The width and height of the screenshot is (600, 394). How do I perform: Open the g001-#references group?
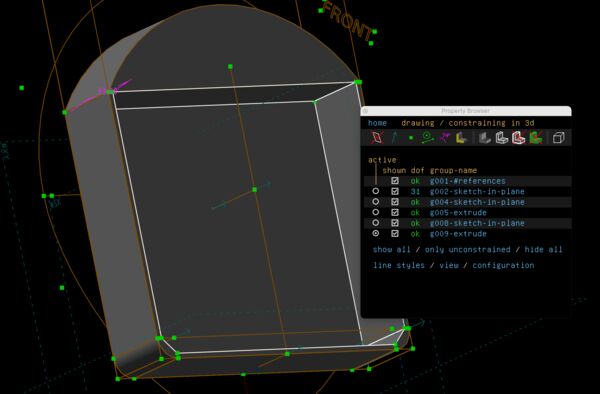[467, 181]
